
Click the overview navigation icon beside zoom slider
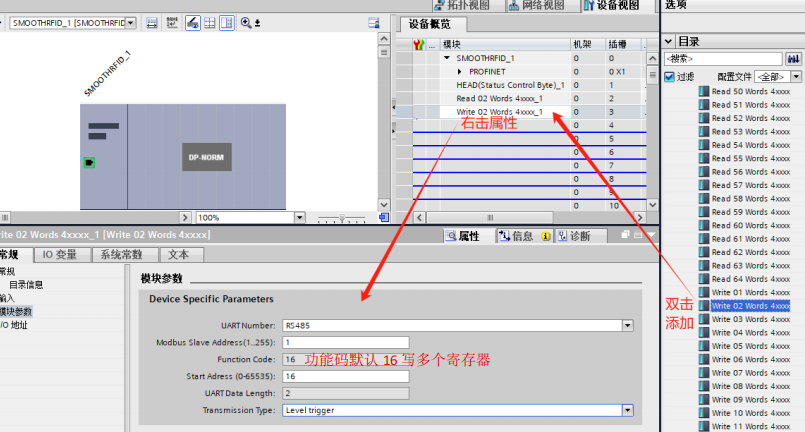click(x=384, y=217)
